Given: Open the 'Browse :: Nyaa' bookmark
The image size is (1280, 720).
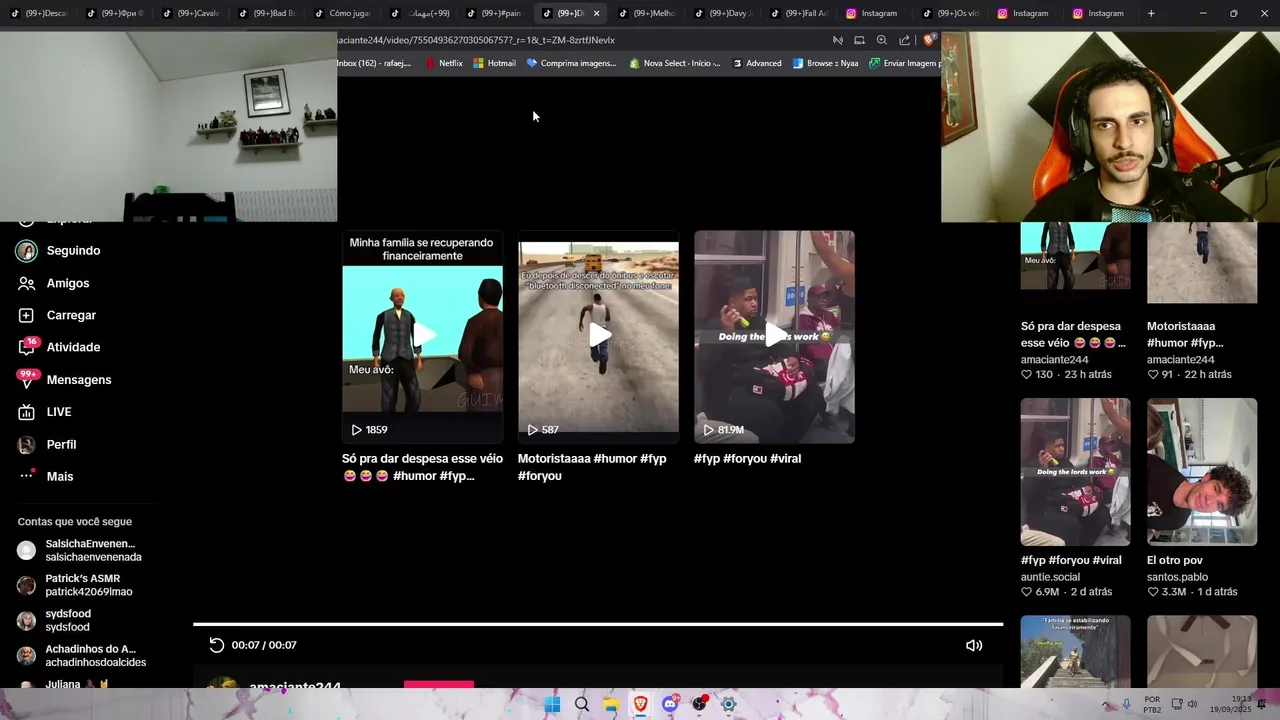Looking at the screenshot, I should coord(825,63).
